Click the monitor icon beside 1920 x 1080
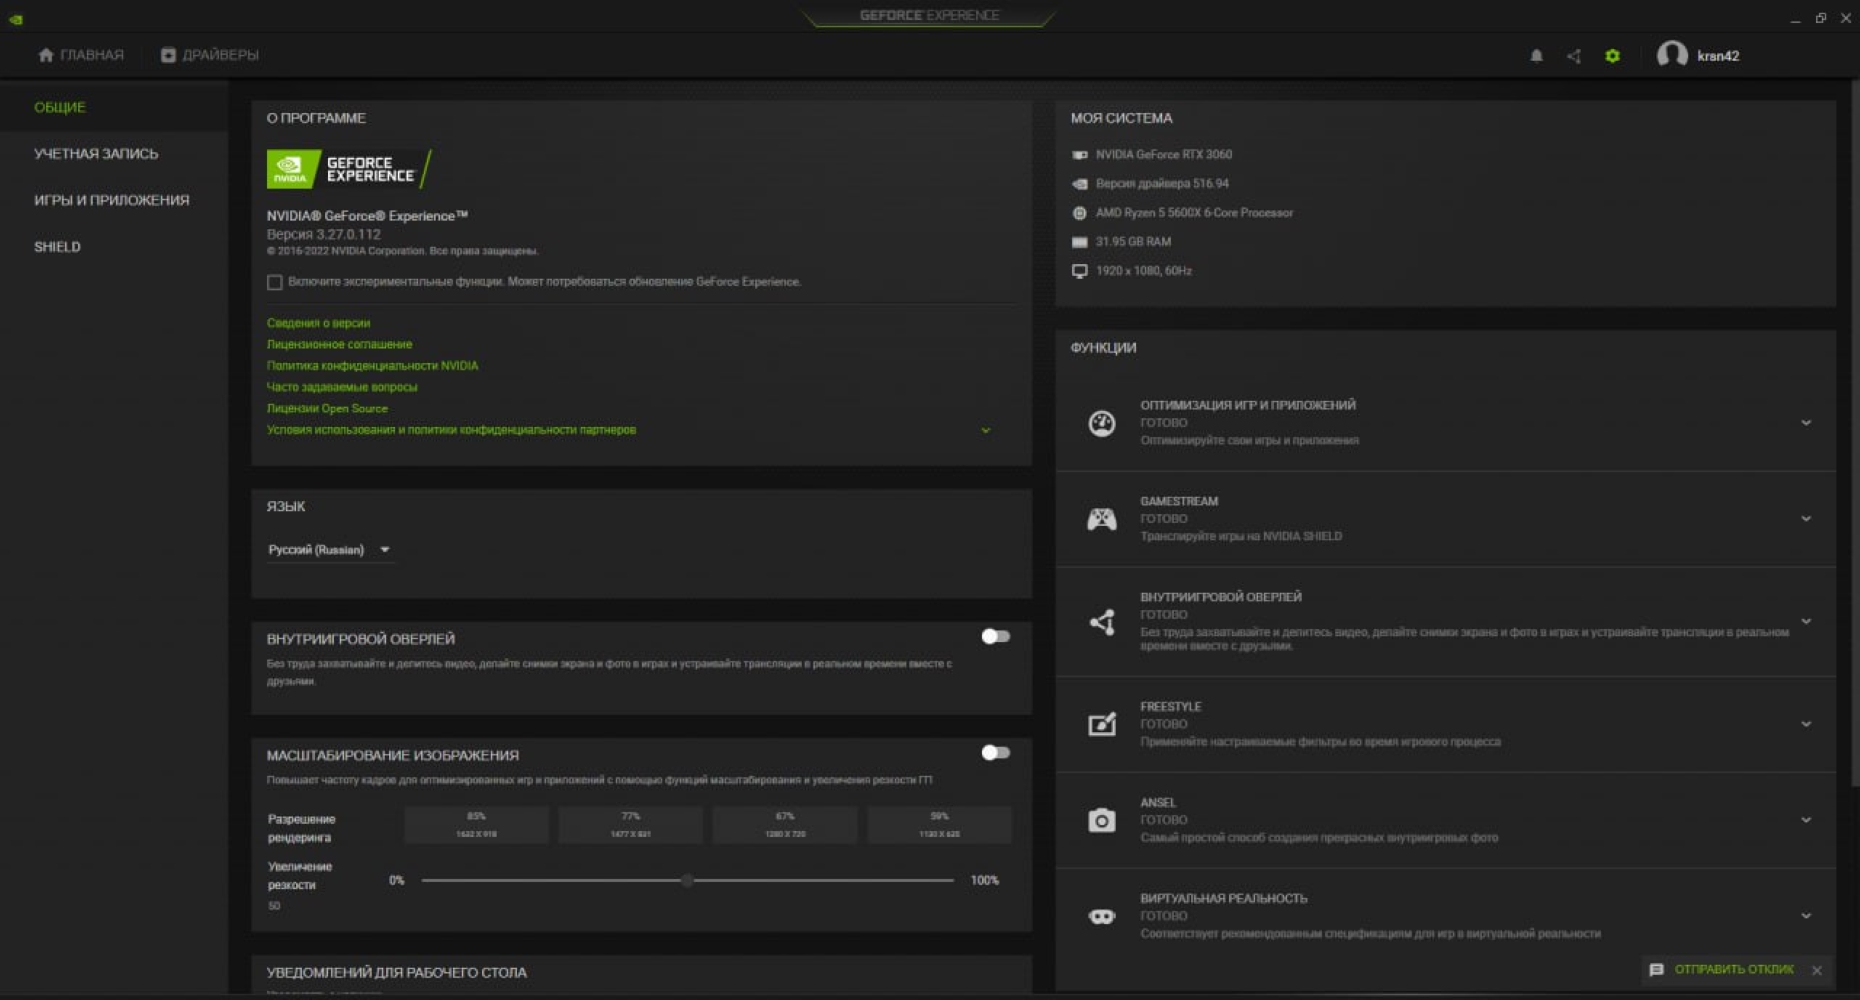This screenshot has height=1000, width=1860. tap(1079, 271)
